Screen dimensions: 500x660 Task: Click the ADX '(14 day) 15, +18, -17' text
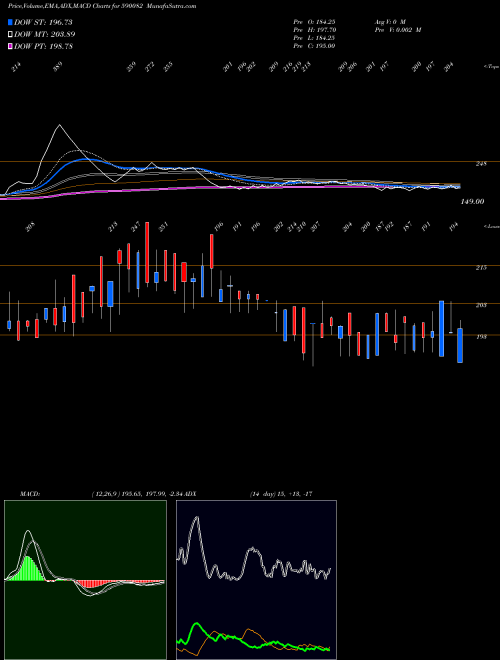coord(281,494)
